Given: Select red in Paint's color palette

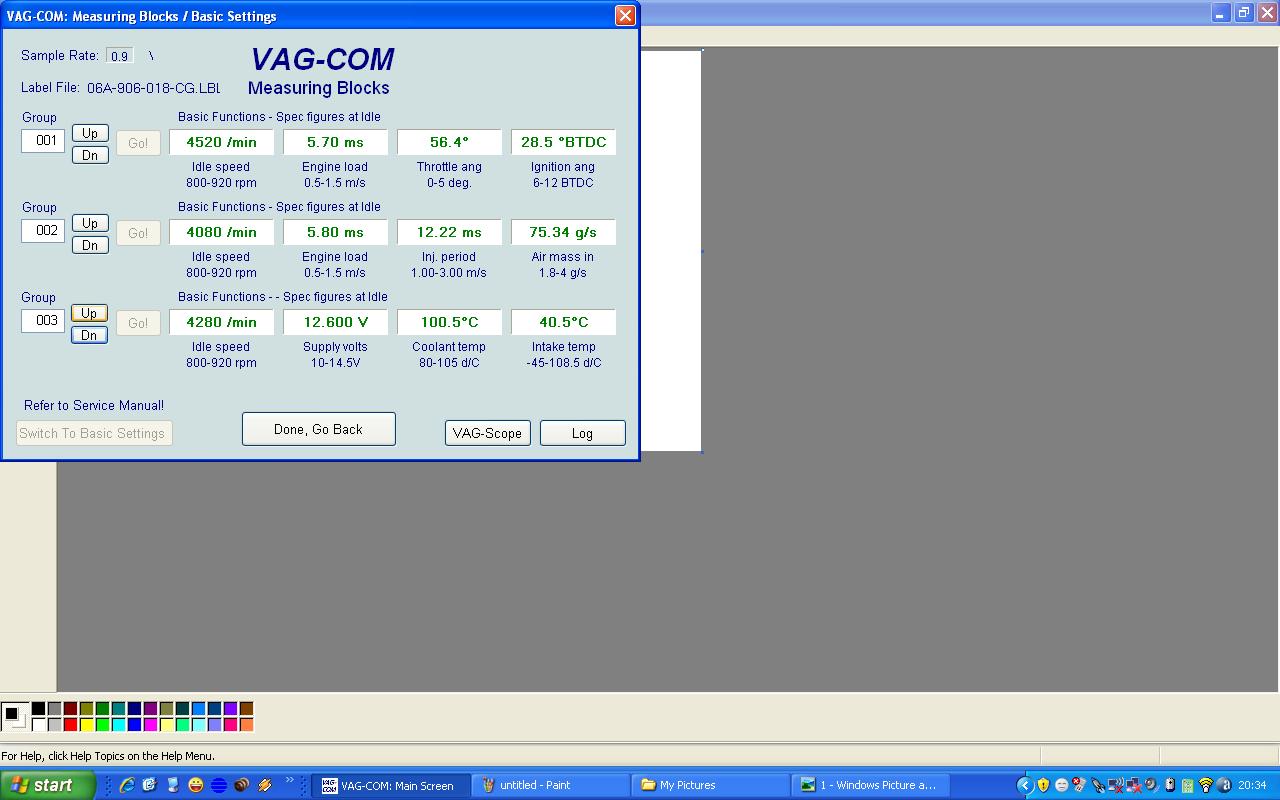Looking at the screenshot, I should pyautogui.click(x=70, y=725).
